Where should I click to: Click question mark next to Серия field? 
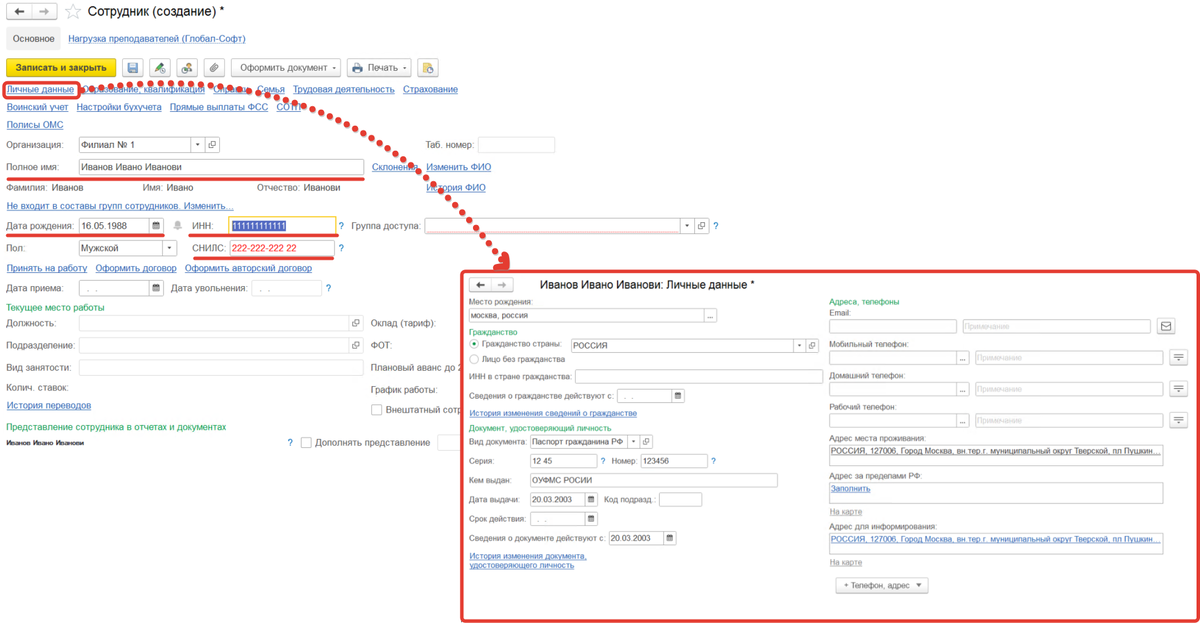603,461
